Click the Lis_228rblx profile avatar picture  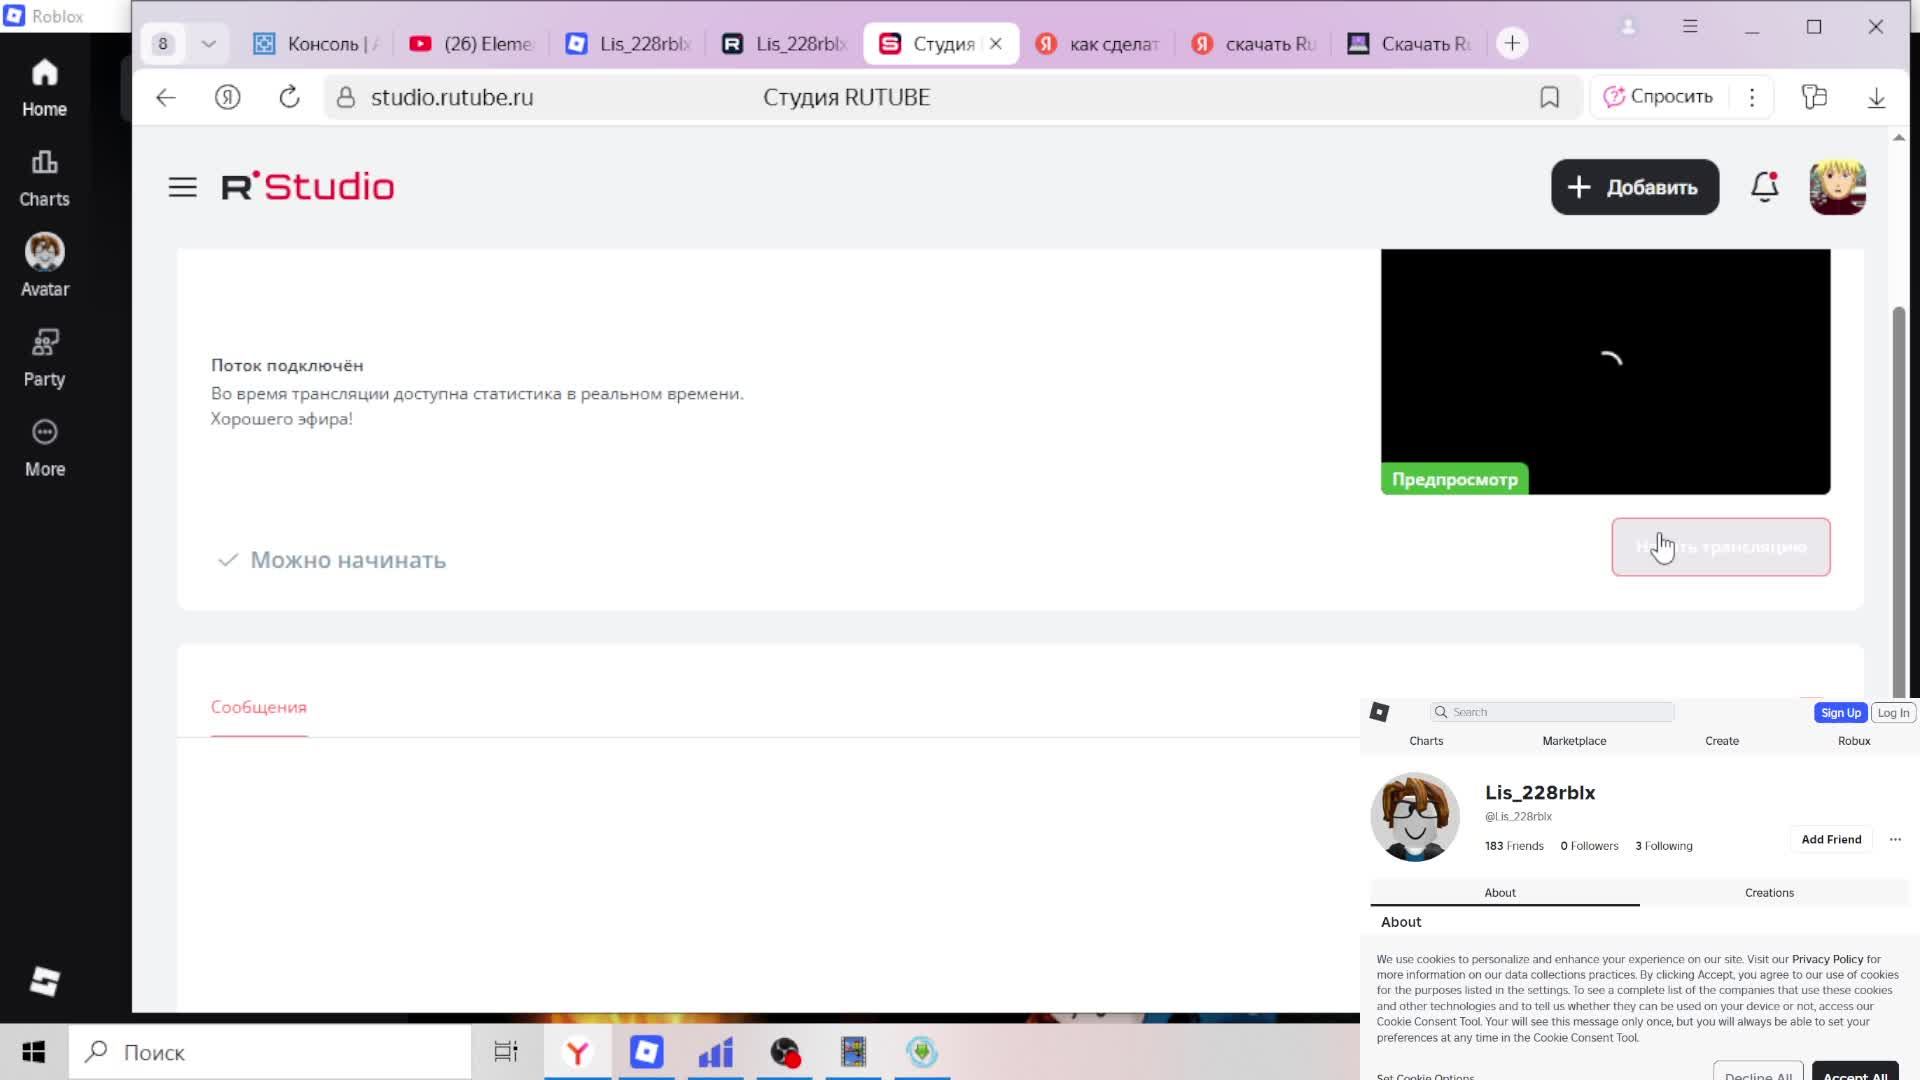point(1415,817)
